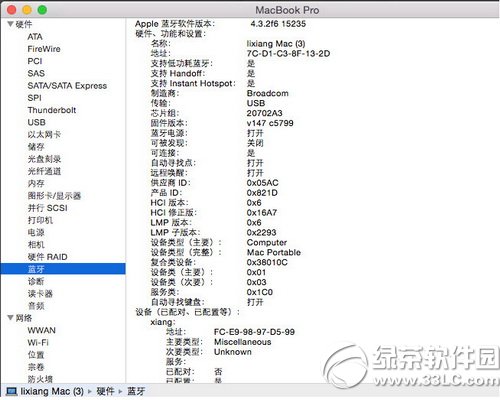Click the firmware value v147 c5799
The image size is (500, 400).
270,123
